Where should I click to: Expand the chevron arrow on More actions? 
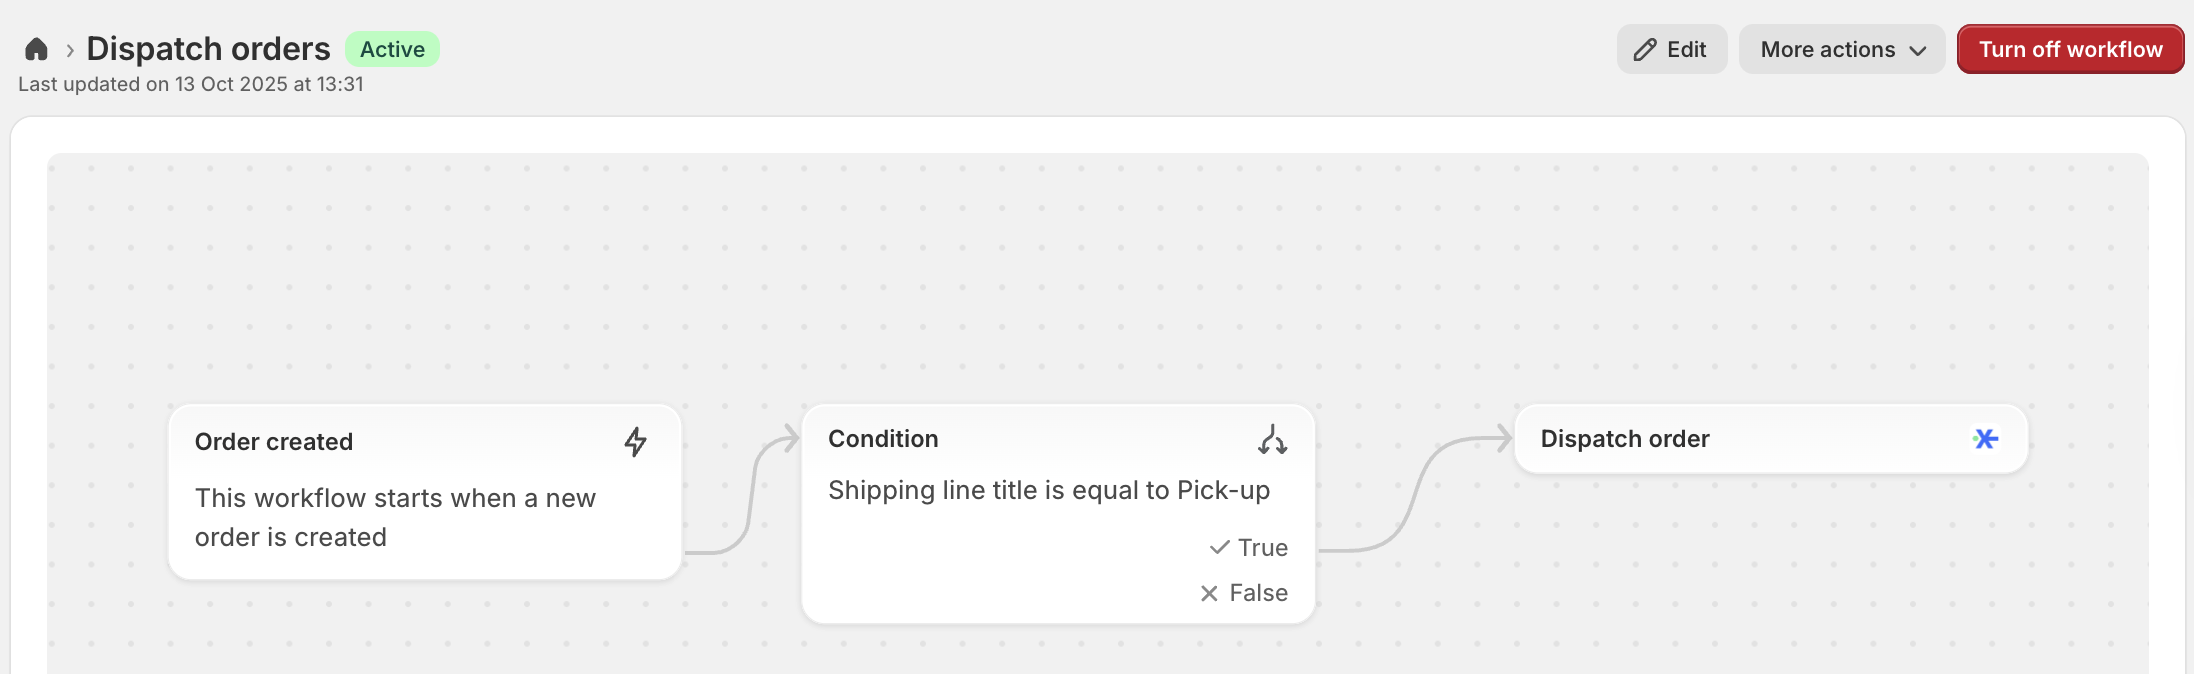1917,51
